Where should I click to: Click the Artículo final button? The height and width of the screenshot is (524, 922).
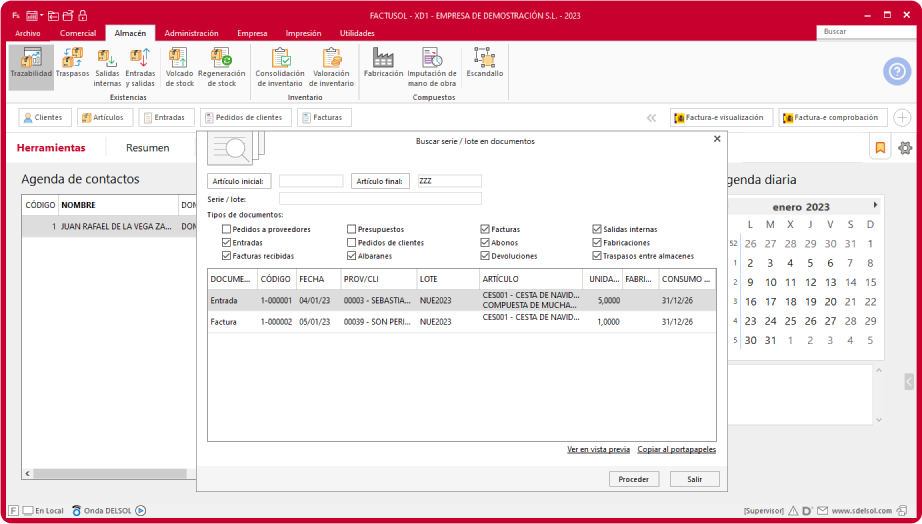(x=380, y=181)
